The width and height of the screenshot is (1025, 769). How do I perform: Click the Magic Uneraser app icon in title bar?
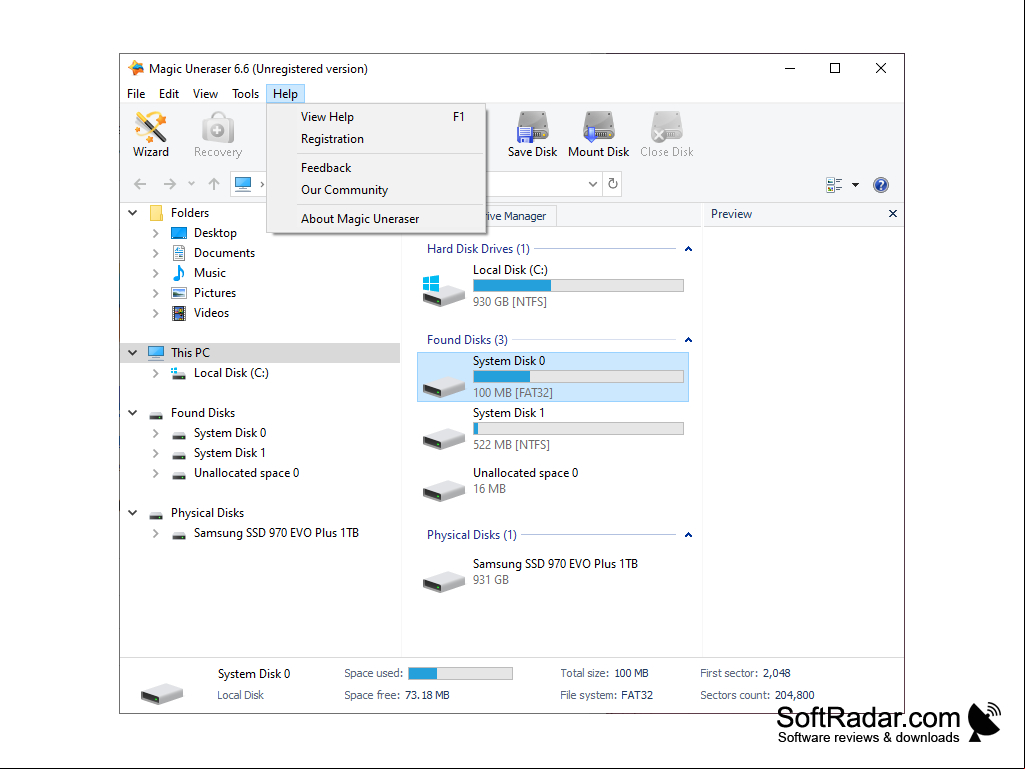(136, 68)
